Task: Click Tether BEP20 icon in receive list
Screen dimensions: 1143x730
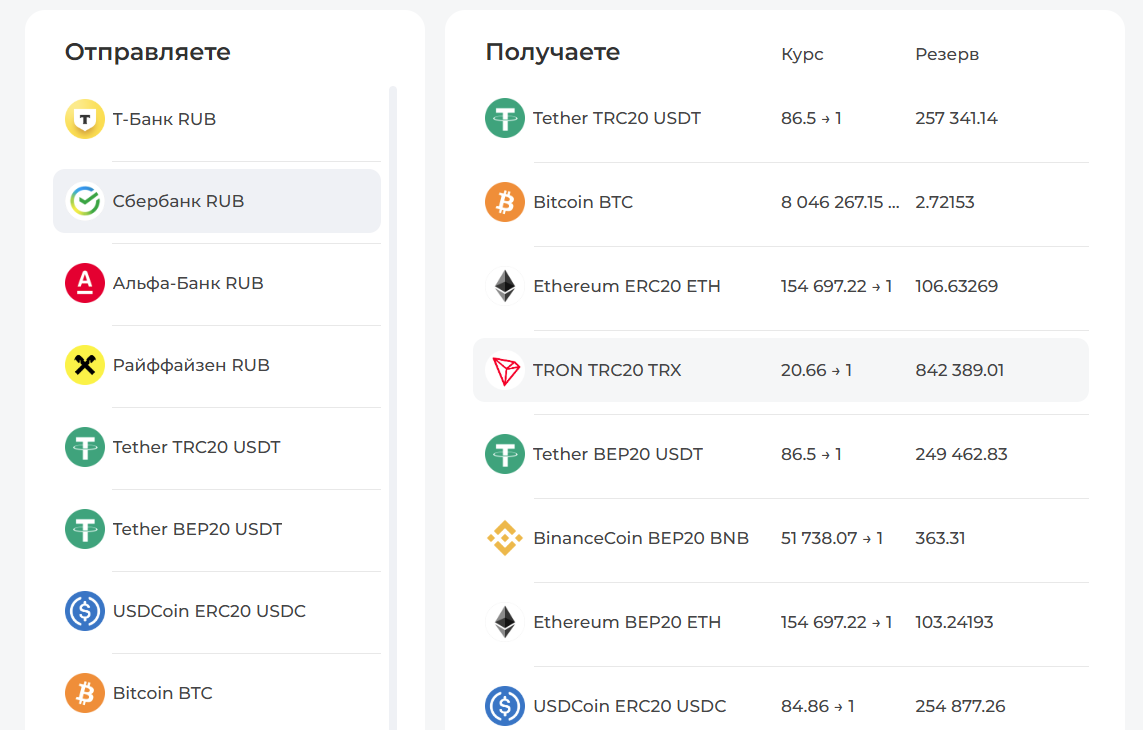Action: pyautogui.click(x=505, y=454)
